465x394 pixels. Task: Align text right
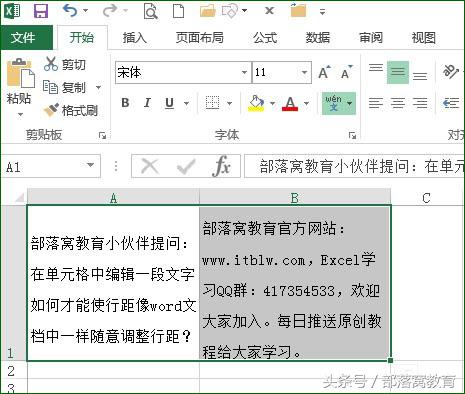tap(420, 103)
